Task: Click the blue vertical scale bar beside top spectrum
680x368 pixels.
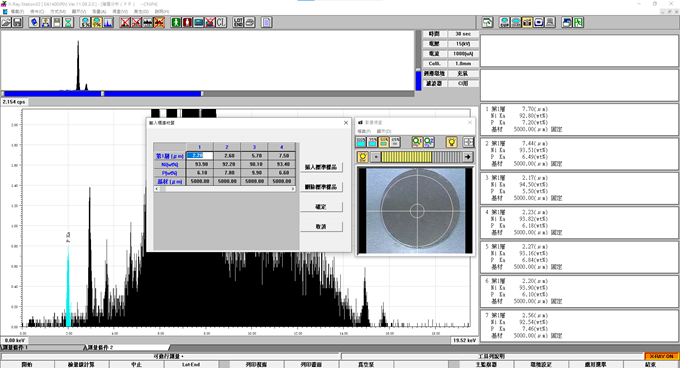Action: [x=418, y=81]
